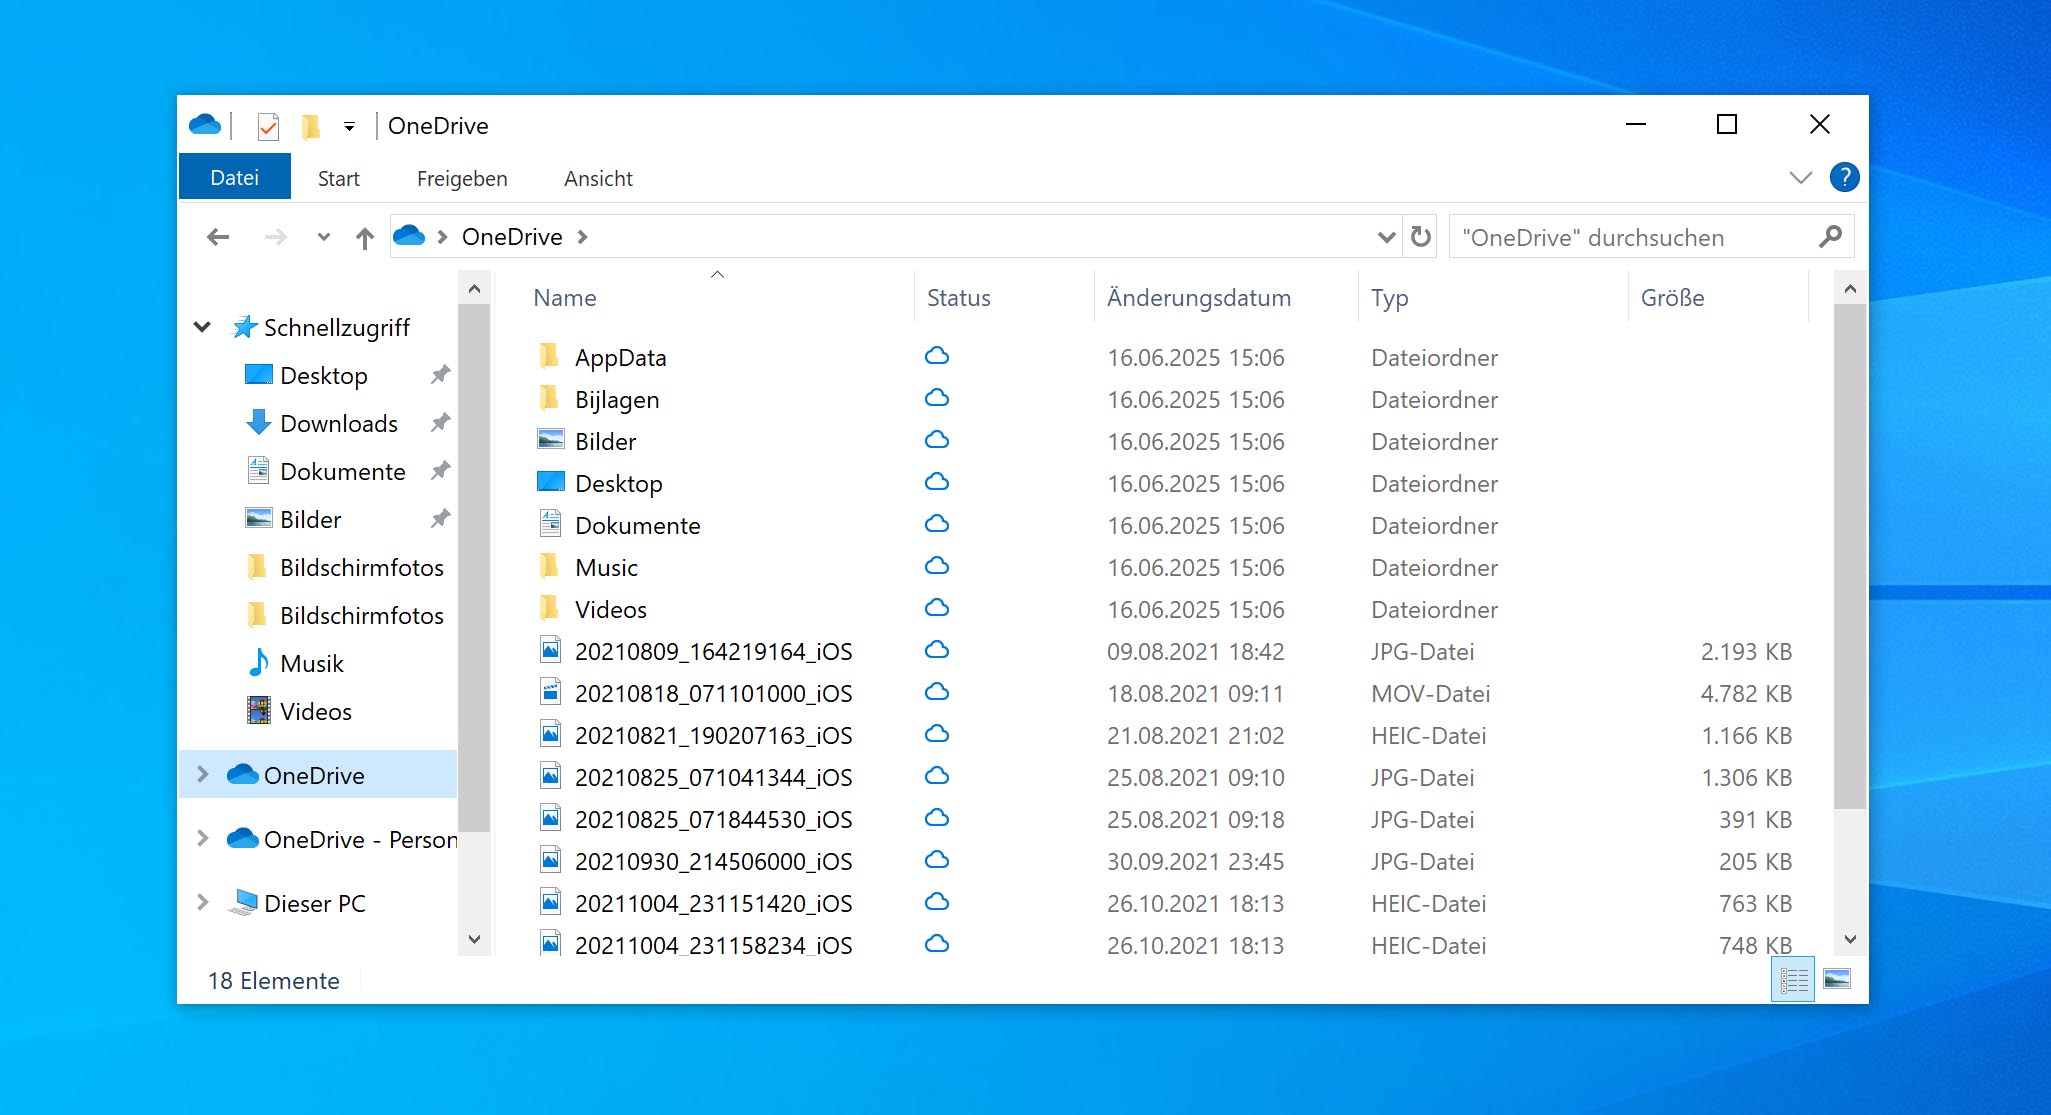Switch to the Ansicht ribbon tab

[x=598, y=178]
